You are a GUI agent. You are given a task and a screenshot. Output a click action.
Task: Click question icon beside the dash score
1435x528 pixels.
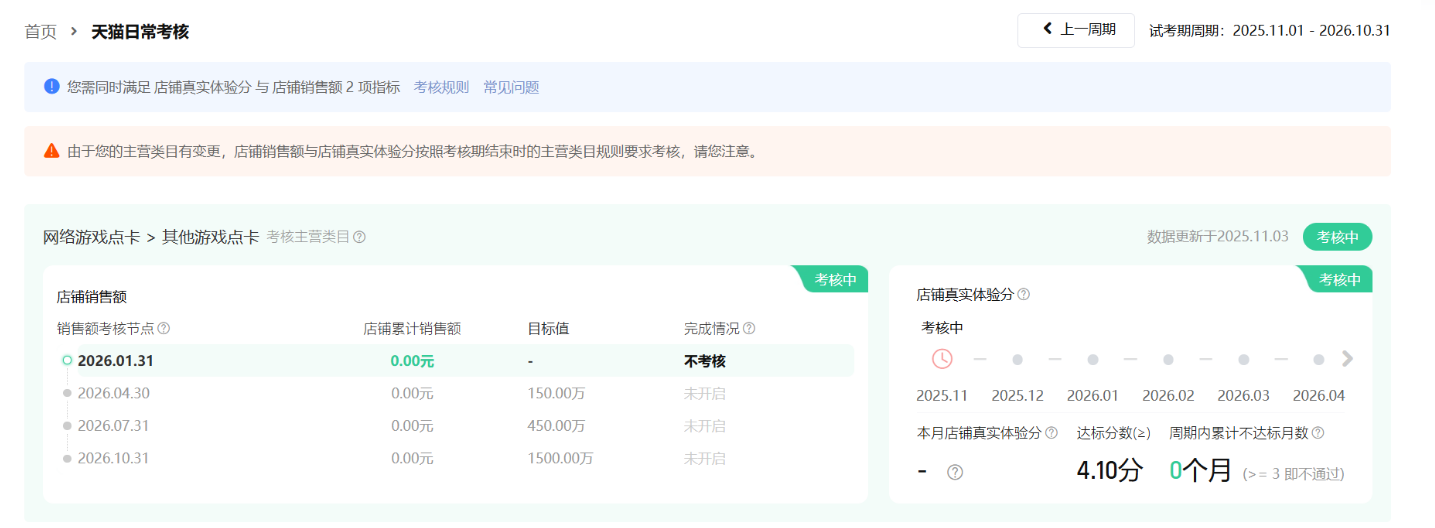[955, 472]
